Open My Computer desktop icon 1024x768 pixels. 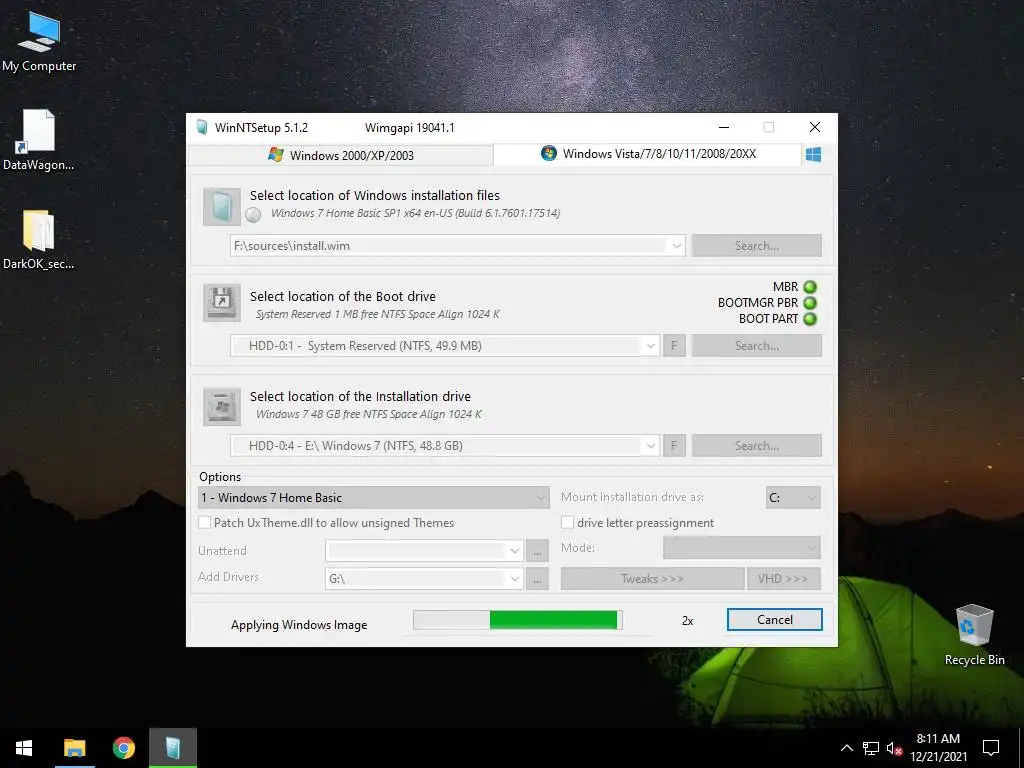[39, 42]
